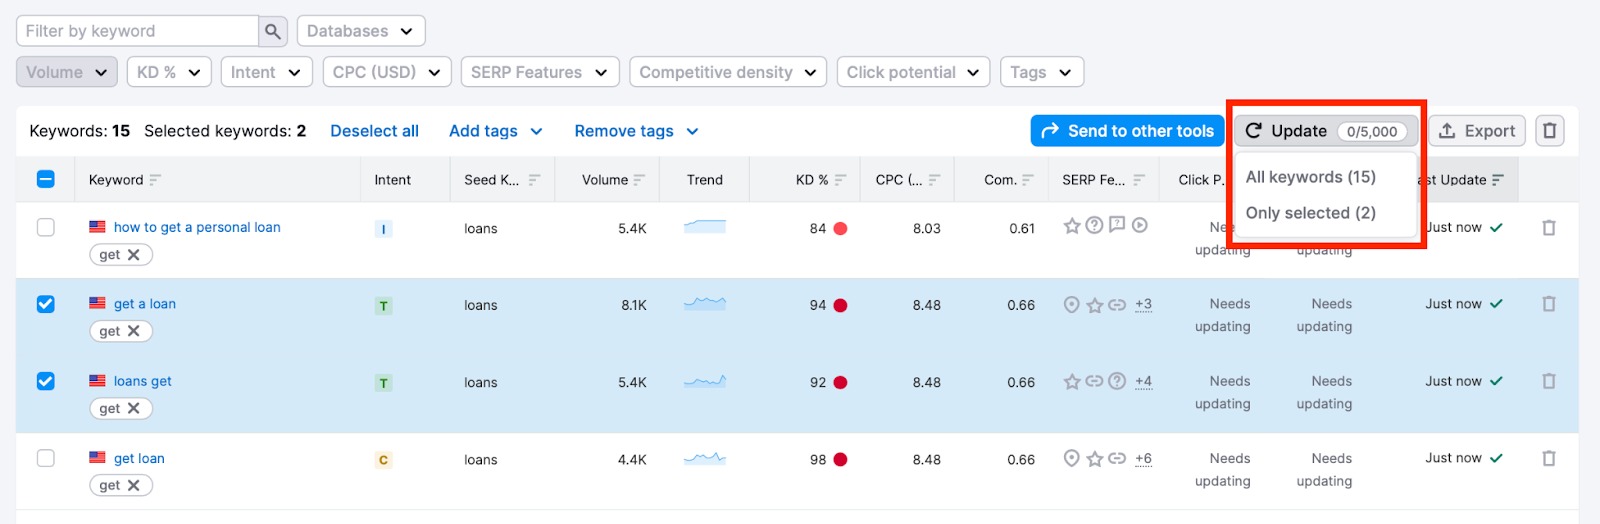Image resolution: width=1600 pixels, height=524 pixels.
Task: Expand the SERP Features filter
Action: (x=540, y=72)
